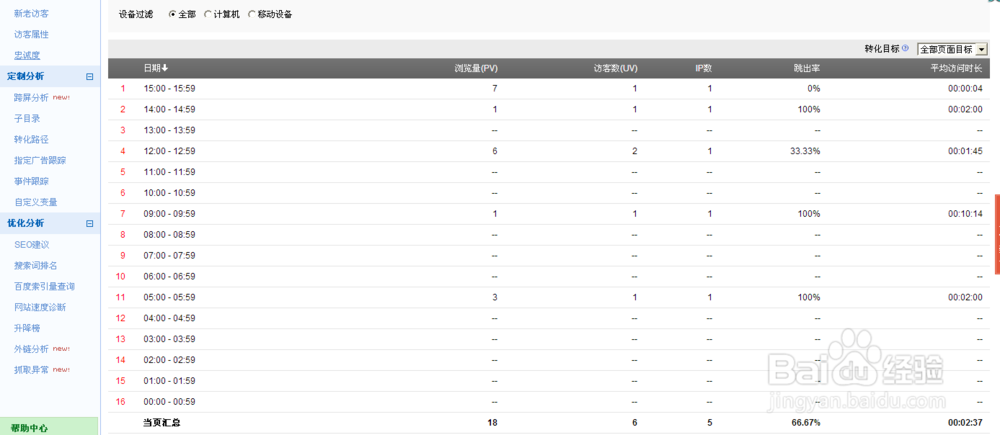
Task: Click the help icon beside 转化目标
Action: 906,48
